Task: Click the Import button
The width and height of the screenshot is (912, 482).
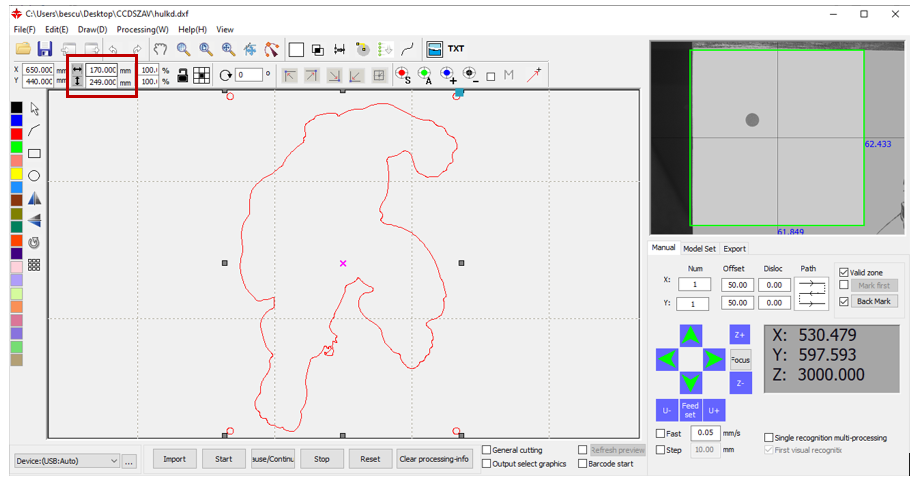Action: pyautogui.click(x=174, y=459)
